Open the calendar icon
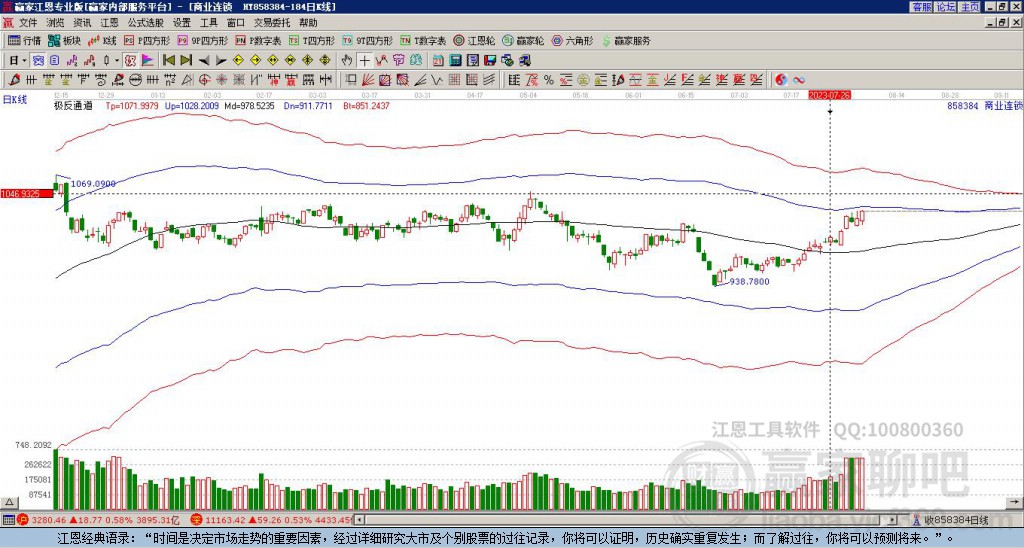This screenshot has width=1024, height=548. pos(438,61)
